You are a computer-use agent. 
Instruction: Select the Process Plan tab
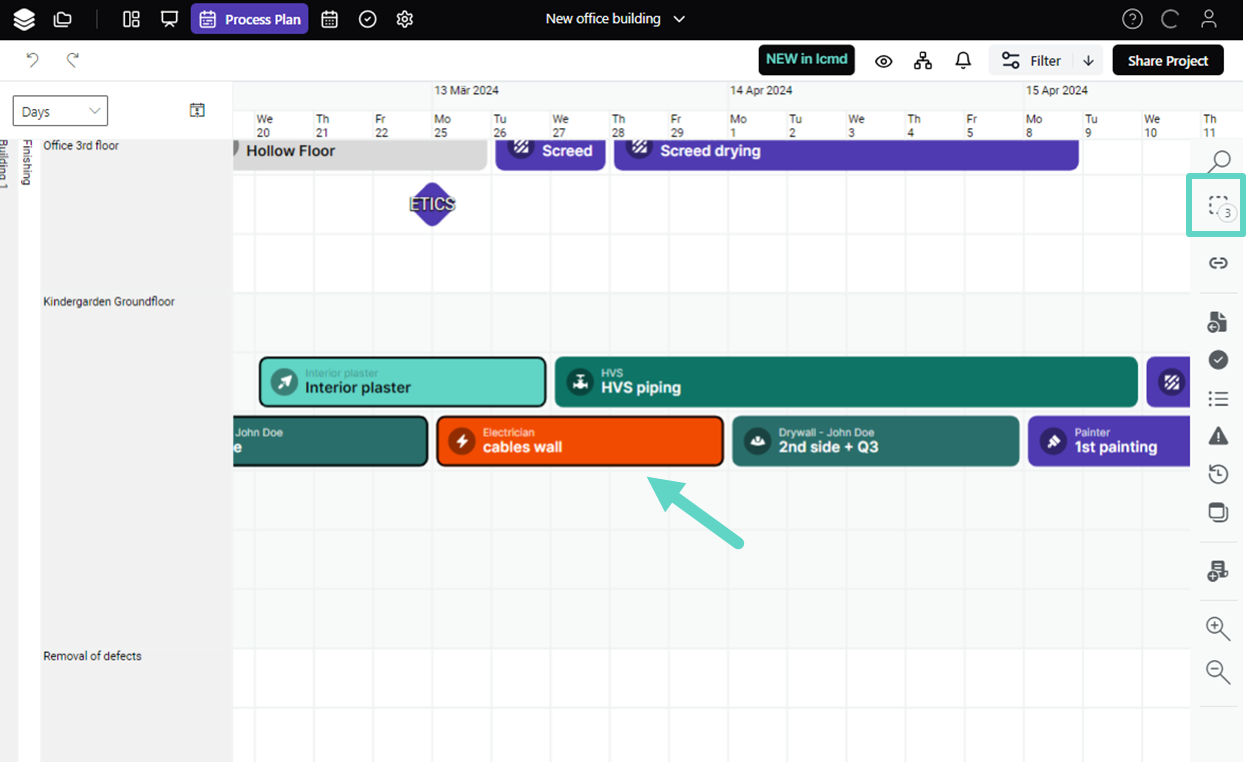coord(250,19)
